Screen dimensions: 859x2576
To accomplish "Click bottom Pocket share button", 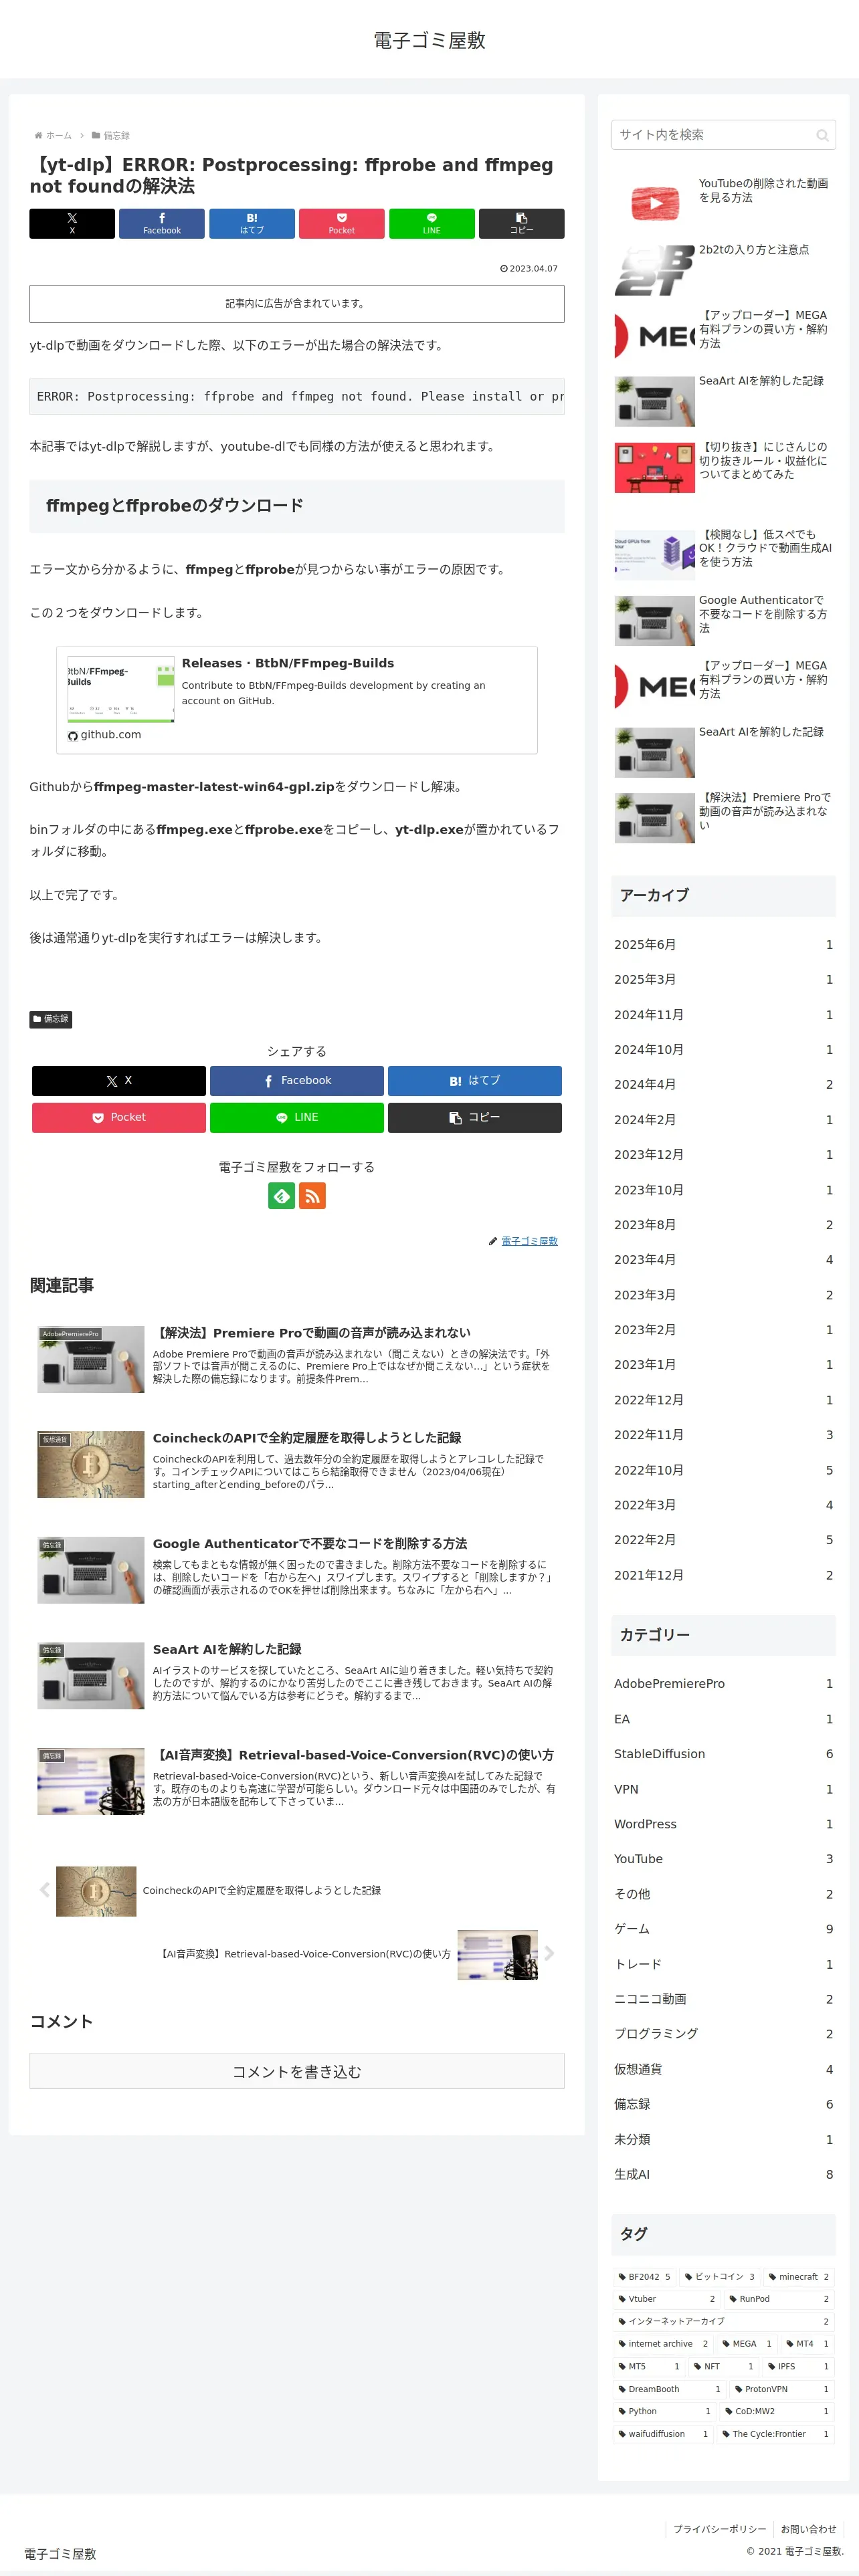I will 119,1117.
